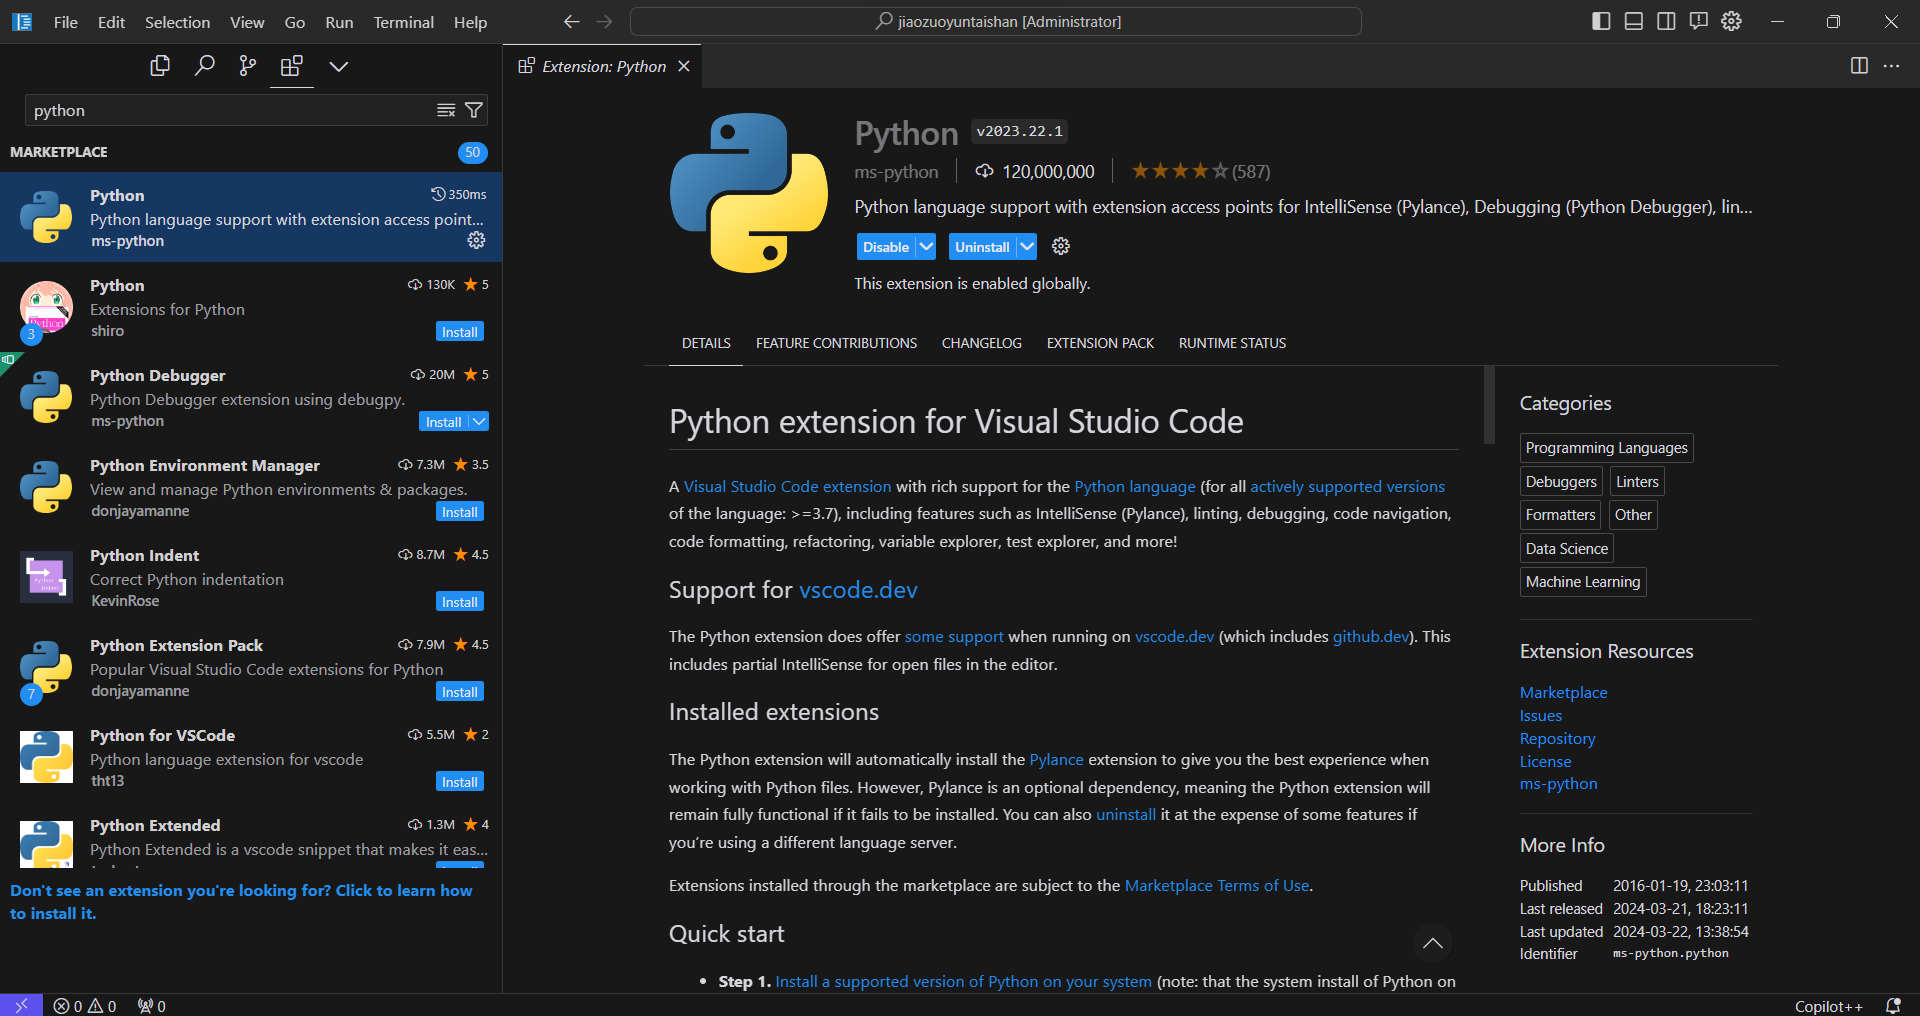Viewport: 1920px width, 1016px height.
Task: Open the Pylance link in details
Action: point(1056,760)
